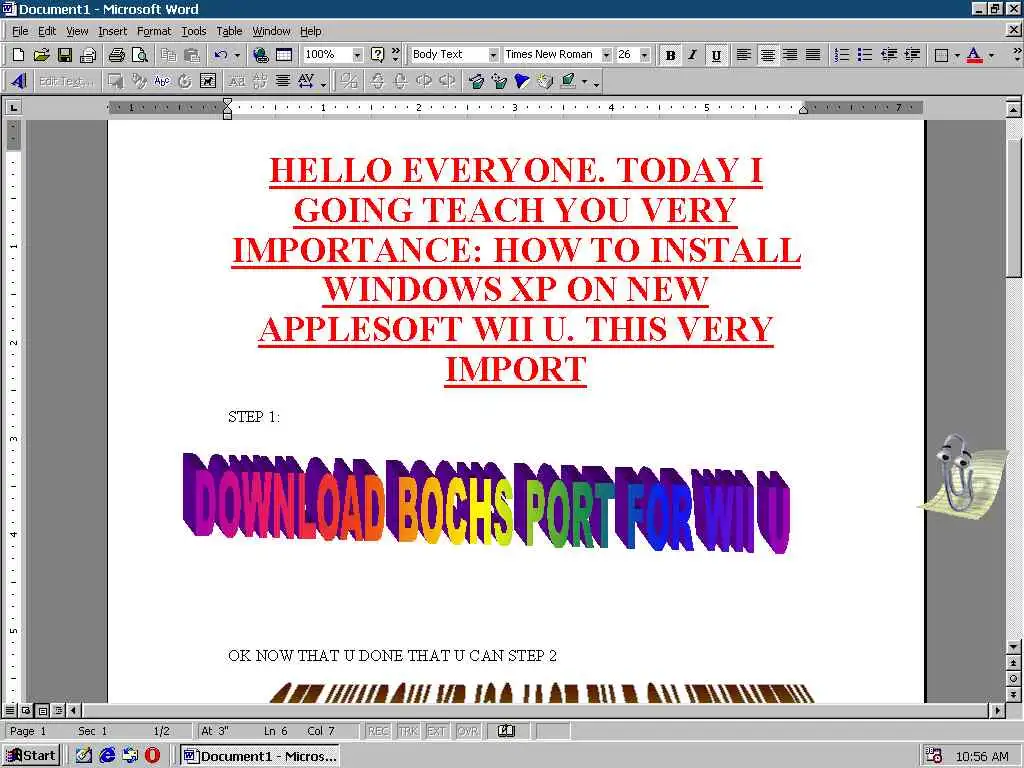Launch Opera from the quick launch bar
Screen dimensions: 1024x768
point(152,756)
